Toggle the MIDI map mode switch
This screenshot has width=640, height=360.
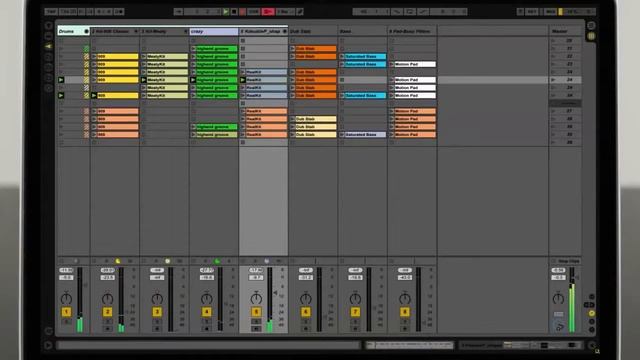(550, 12)
